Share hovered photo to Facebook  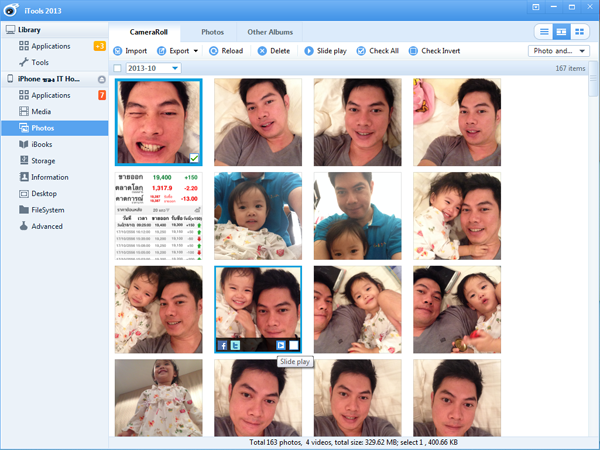click(222, 345)
